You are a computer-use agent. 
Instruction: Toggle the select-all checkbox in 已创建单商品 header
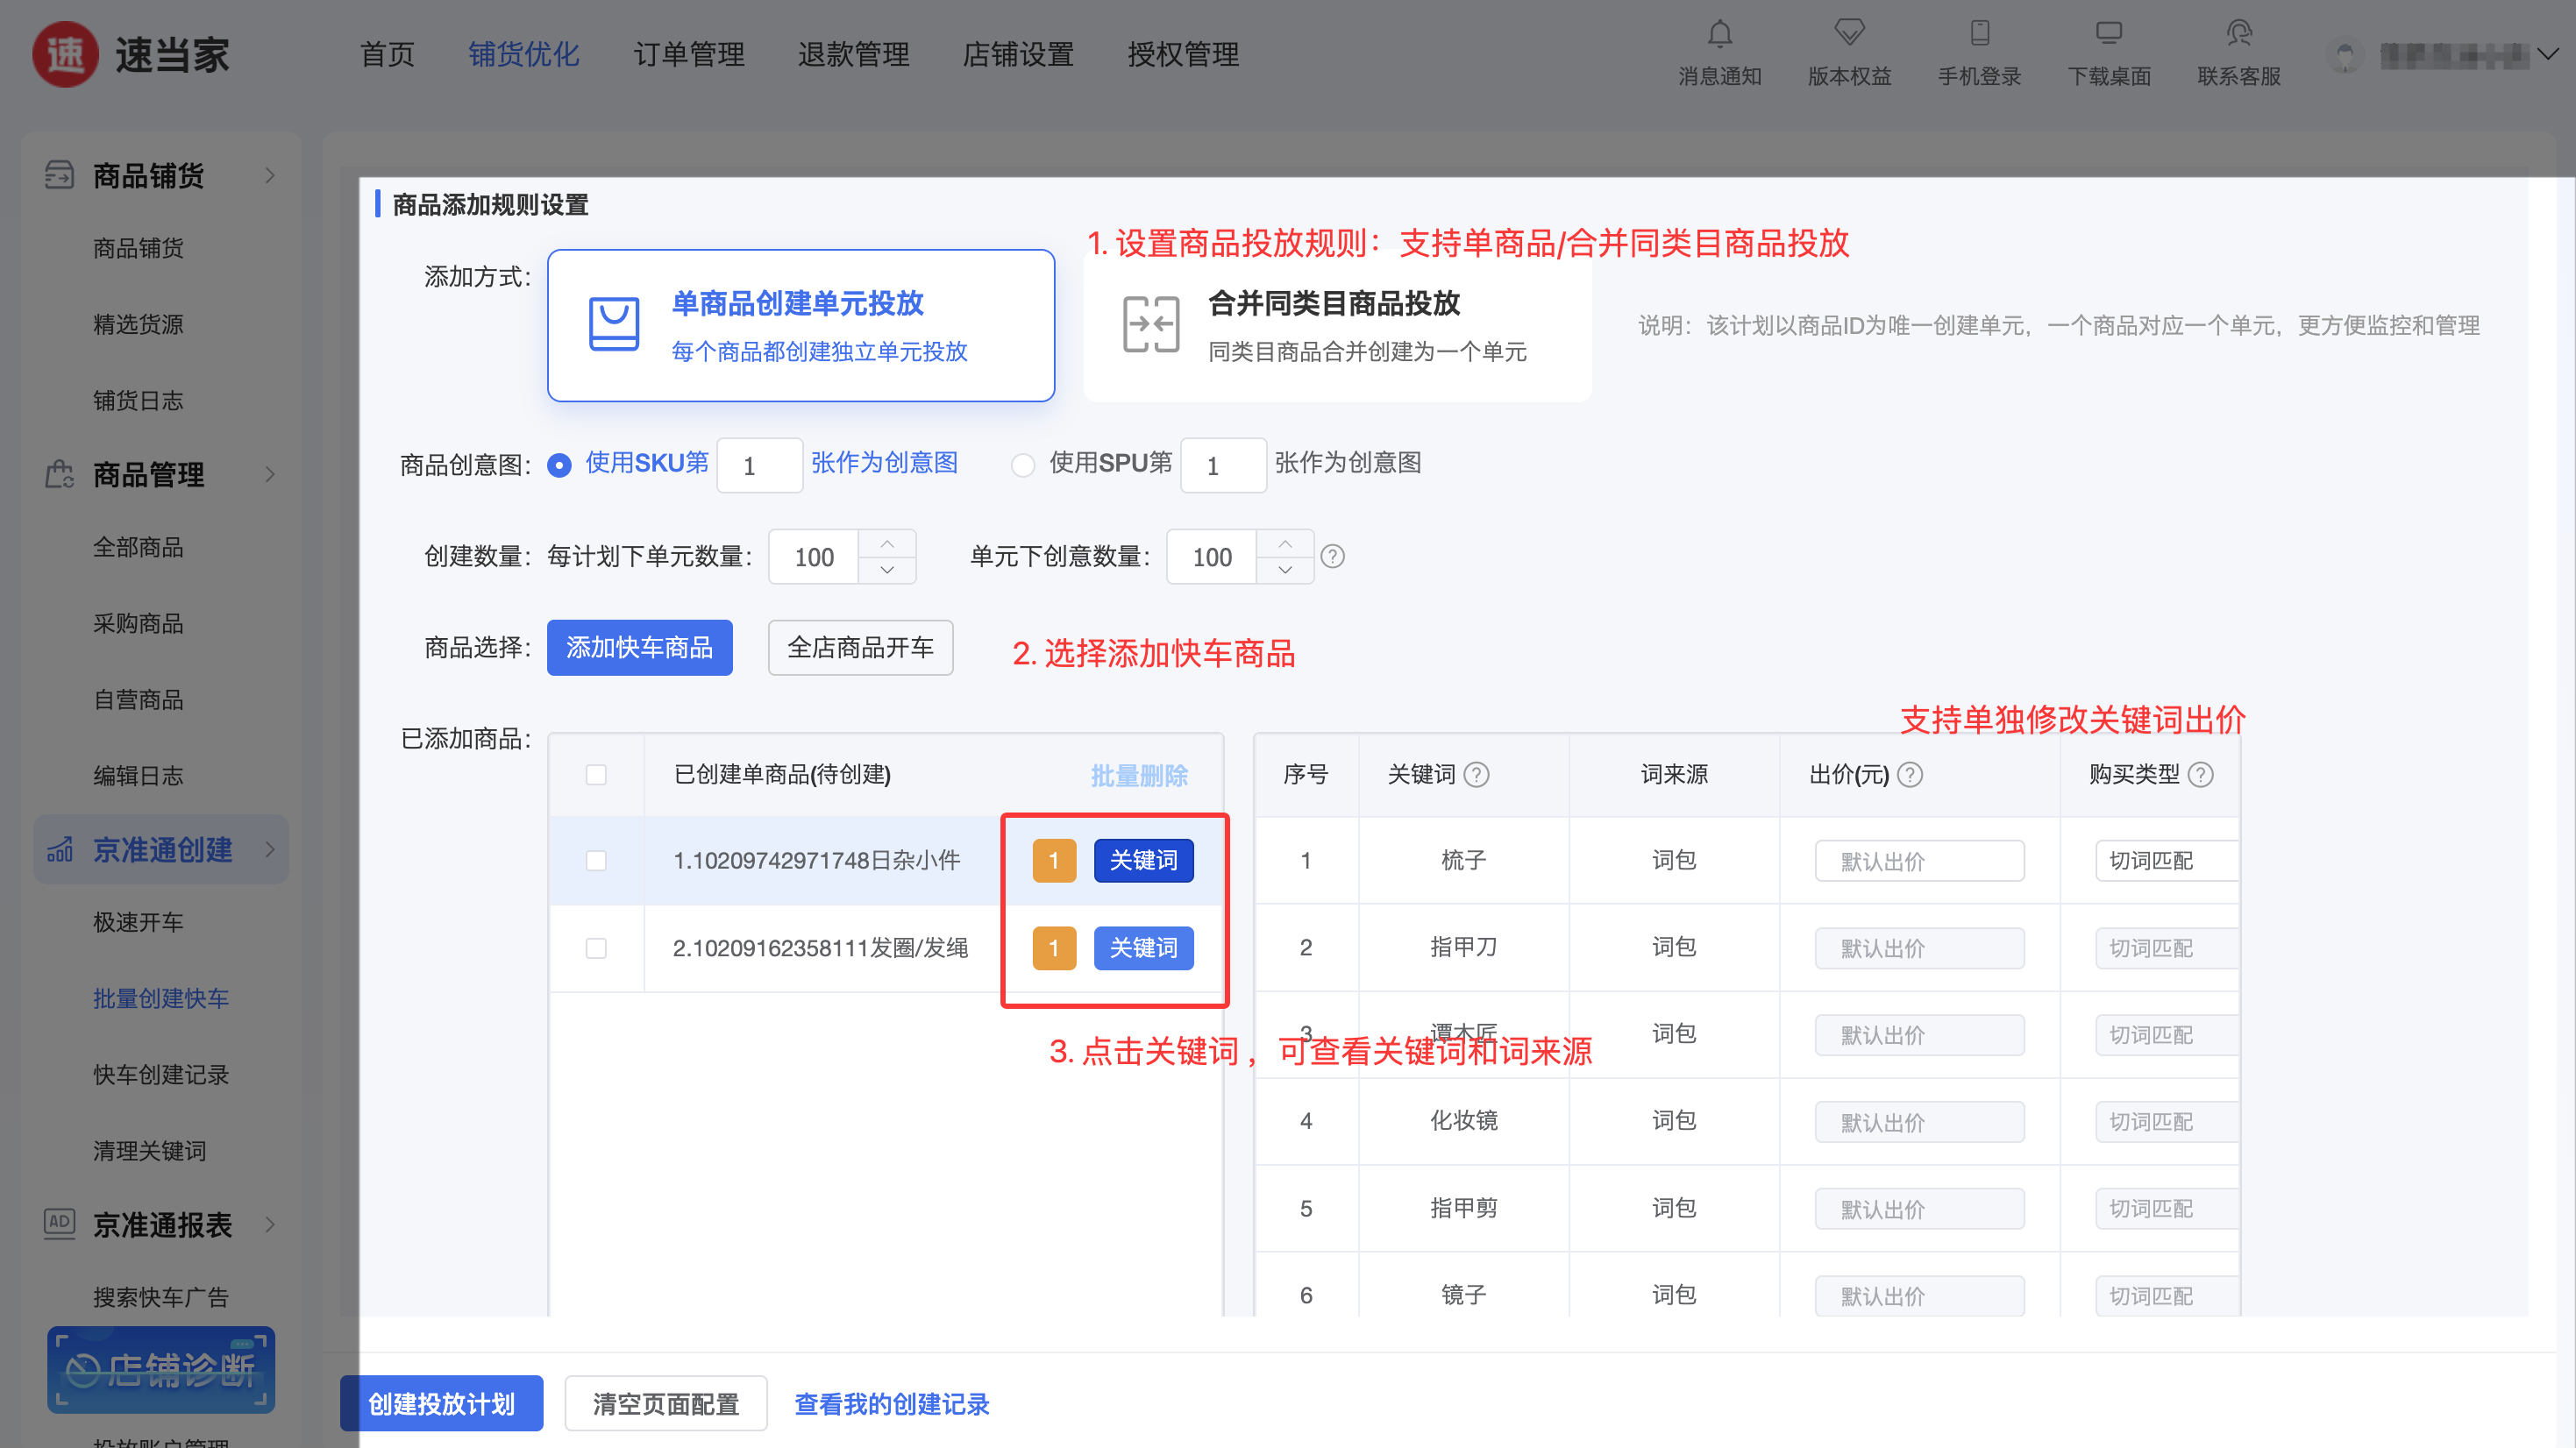(x=596, y=774)
